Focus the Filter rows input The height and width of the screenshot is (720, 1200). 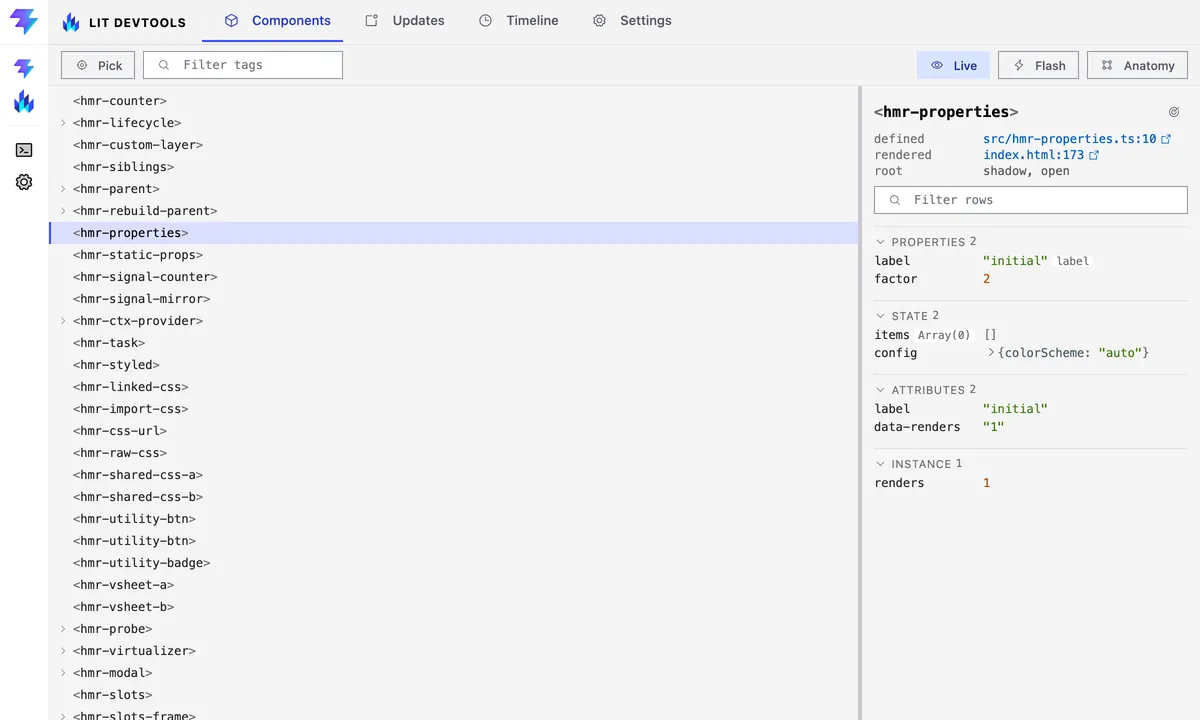pos(1031,200)
